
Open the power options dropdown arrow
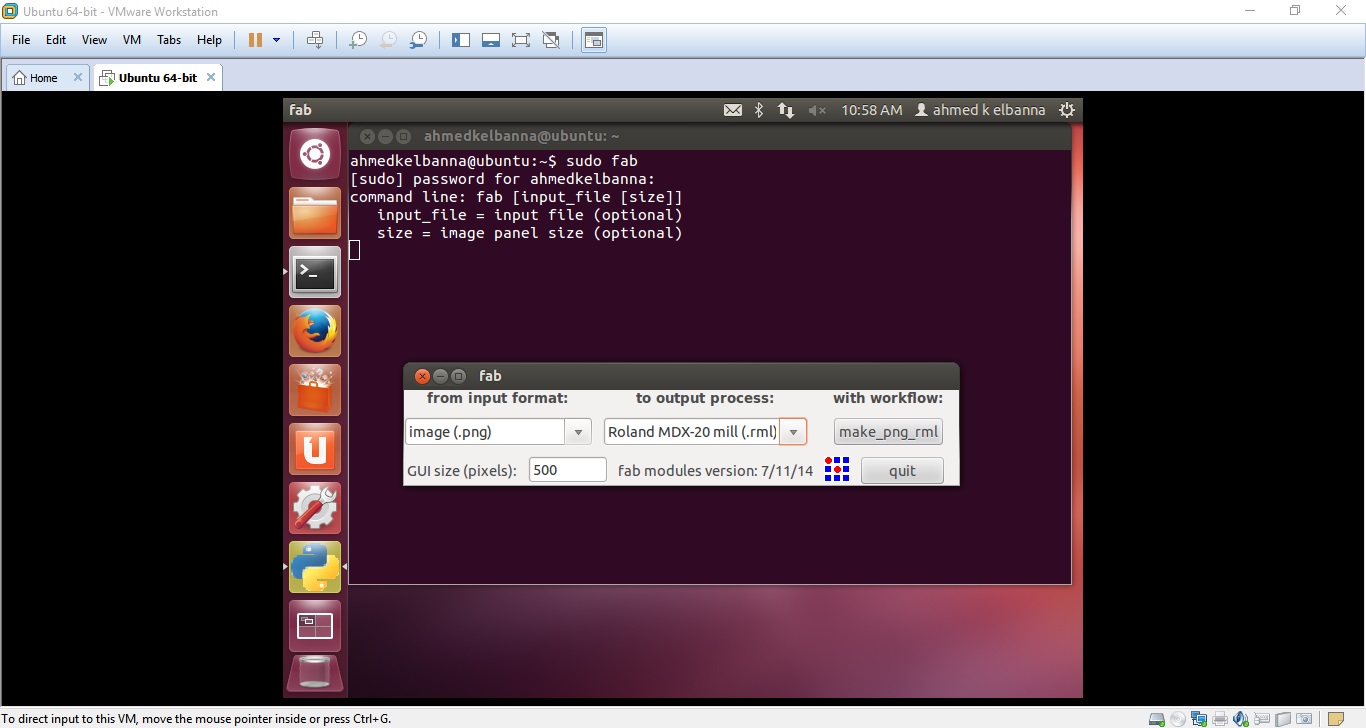(x=276, y=40)
